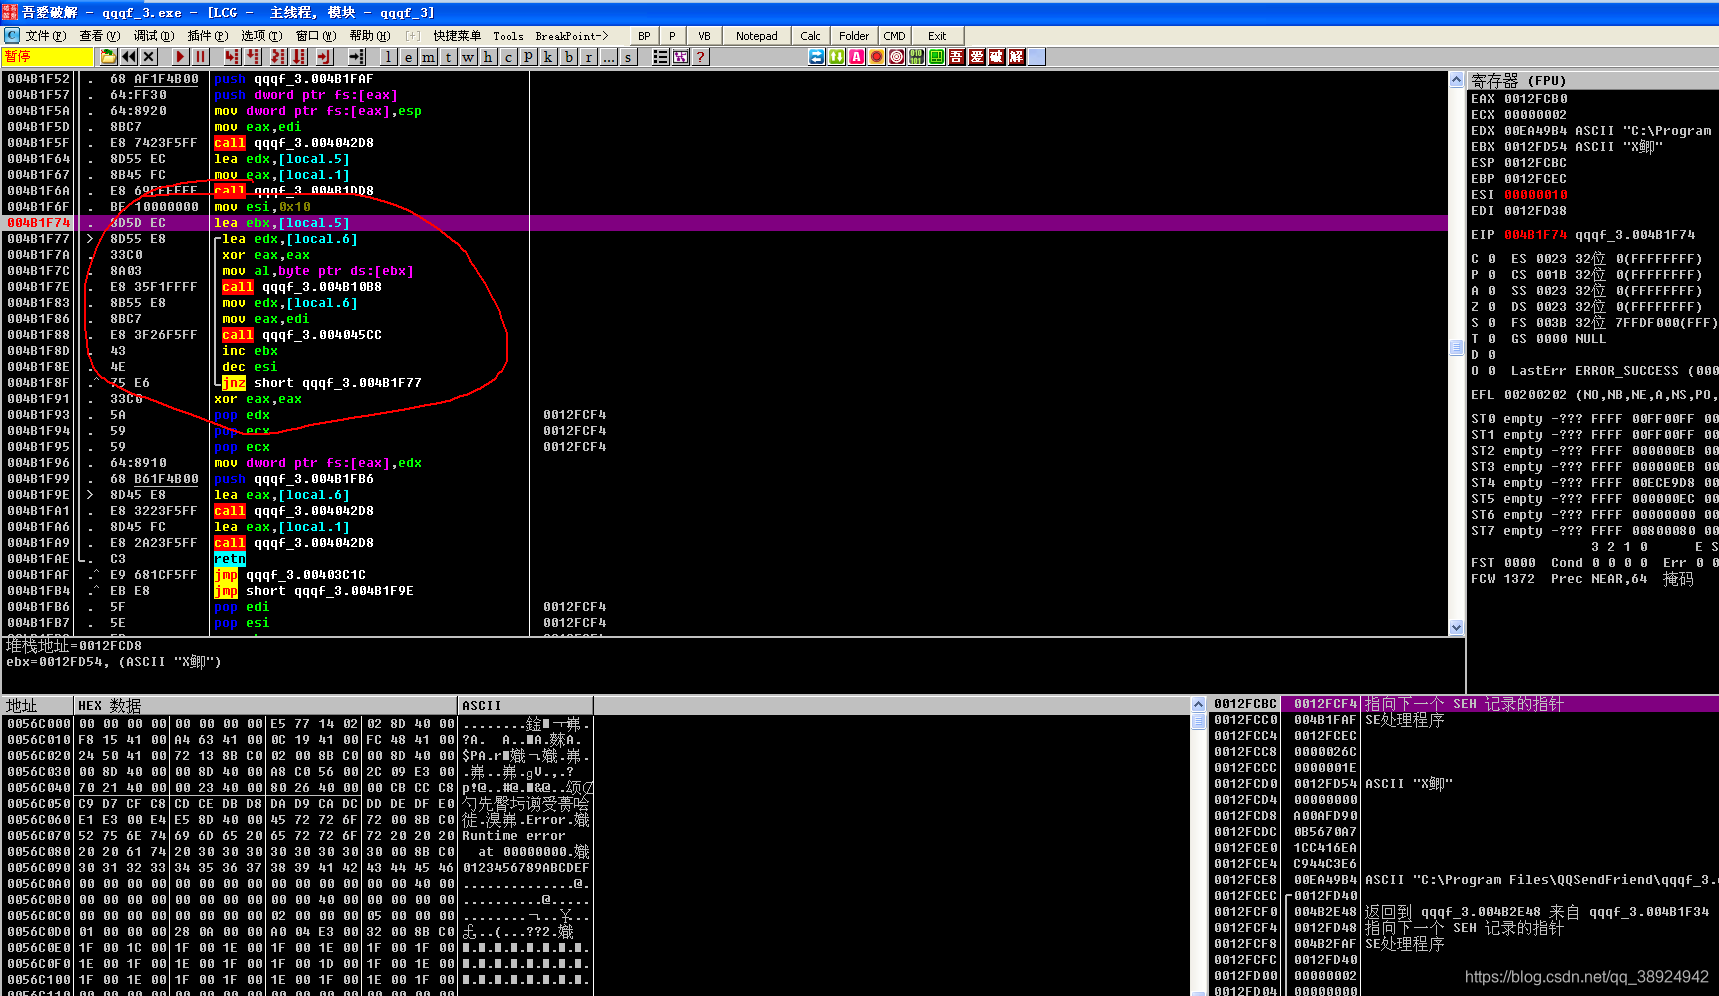Click the Open file folder toolbar icon

(x=108, y=57)
